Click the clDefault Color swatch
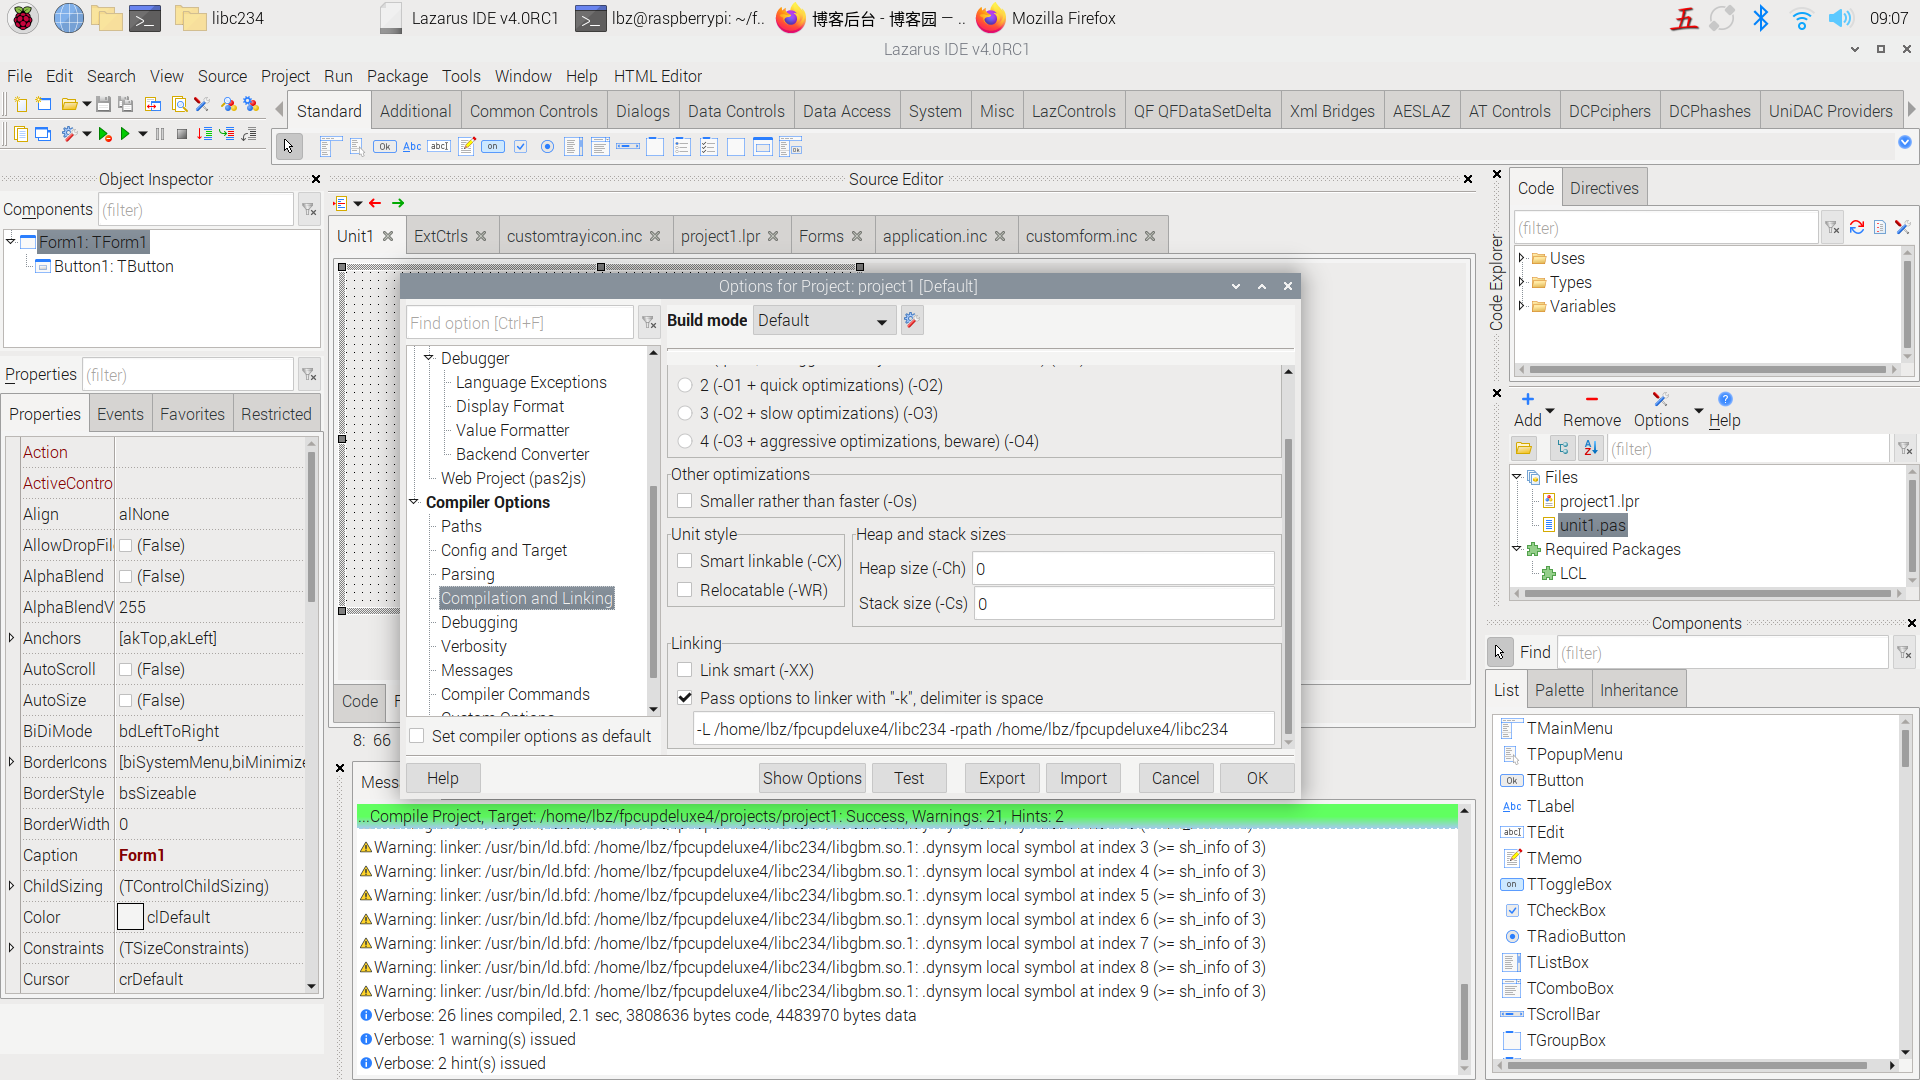Screen dimensions: 1920x1080 coord(130,917)
